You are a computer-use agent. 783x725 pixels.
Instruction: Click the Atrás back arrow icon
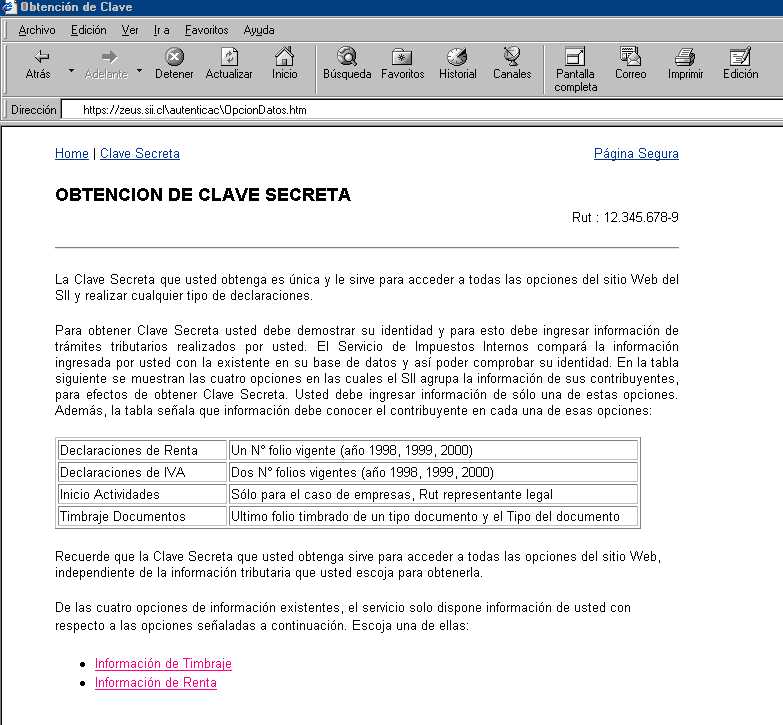39,58
